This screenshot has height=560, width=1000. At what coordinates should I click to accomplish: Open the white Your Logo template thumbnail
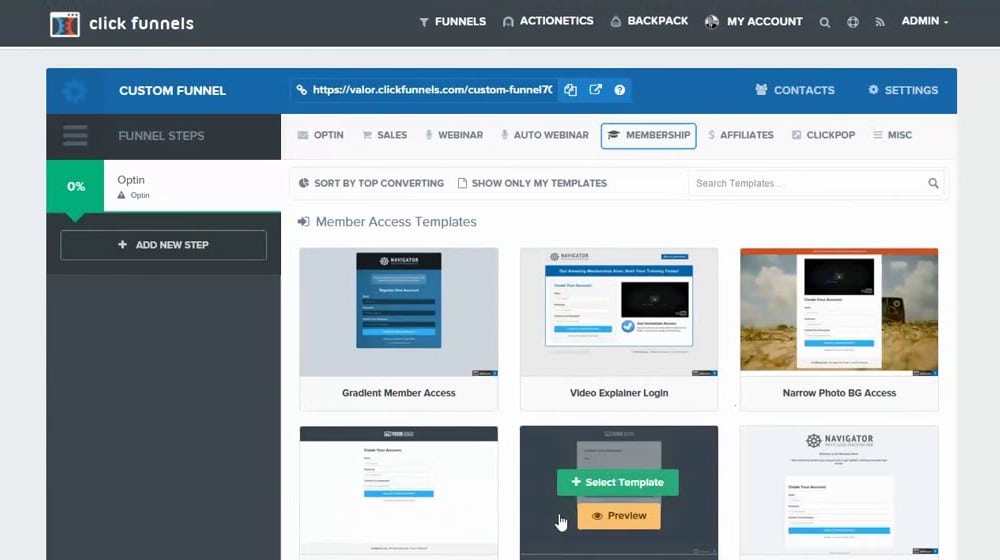coord(399,491)
